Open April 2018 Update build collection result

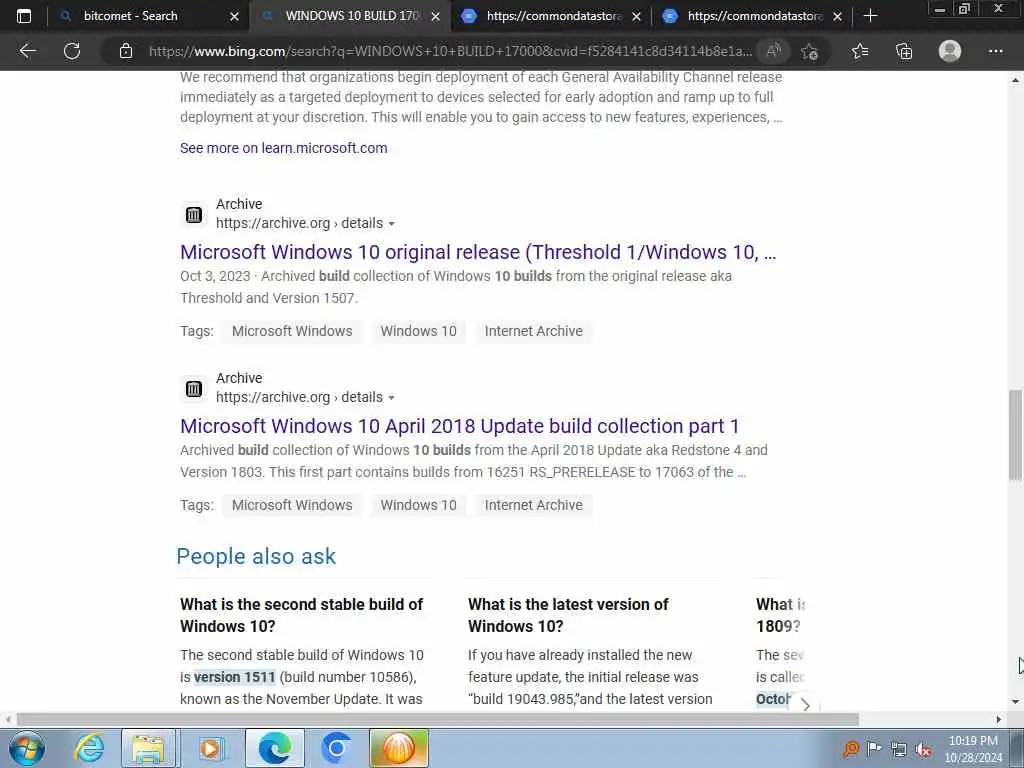460,426
